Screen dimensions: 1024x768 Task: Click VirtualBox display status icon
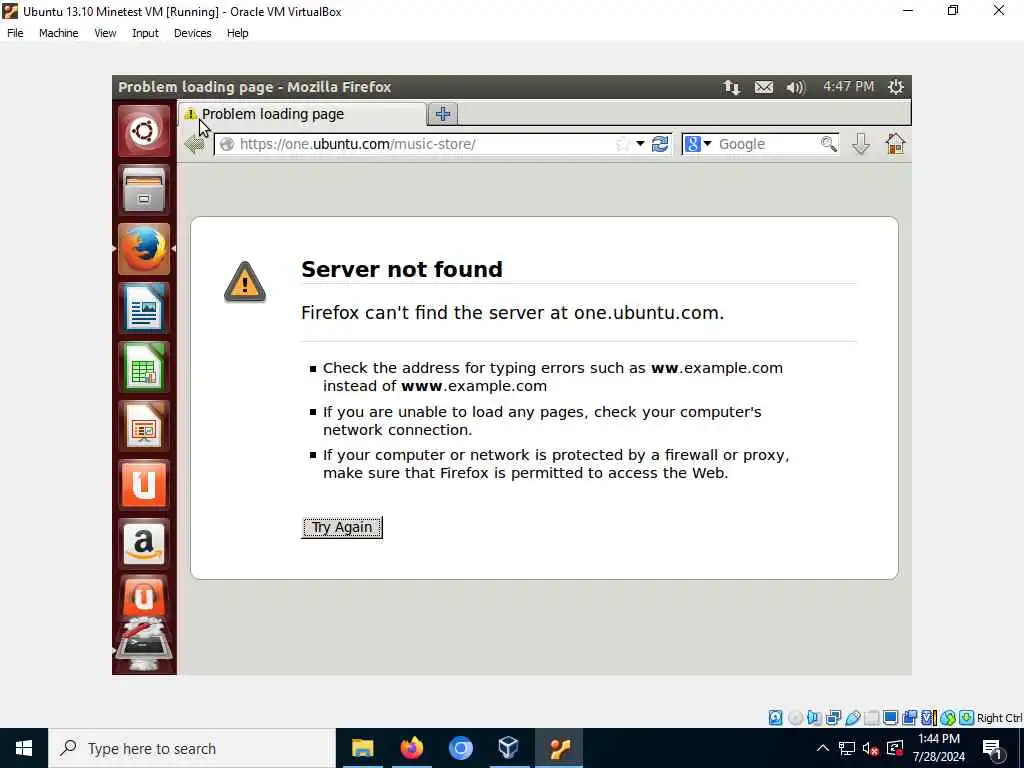click(890, 718)
